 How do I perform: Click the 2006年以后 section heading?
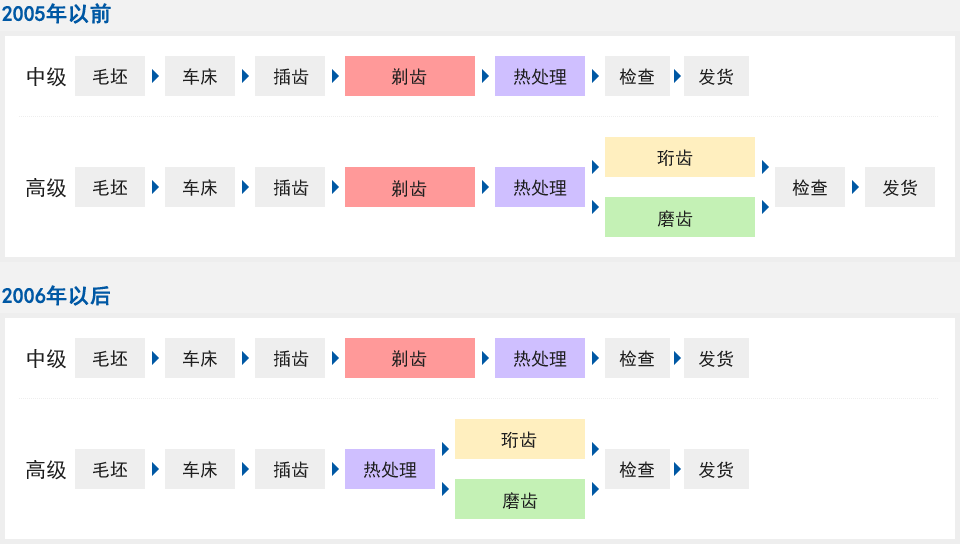[56, 296]
